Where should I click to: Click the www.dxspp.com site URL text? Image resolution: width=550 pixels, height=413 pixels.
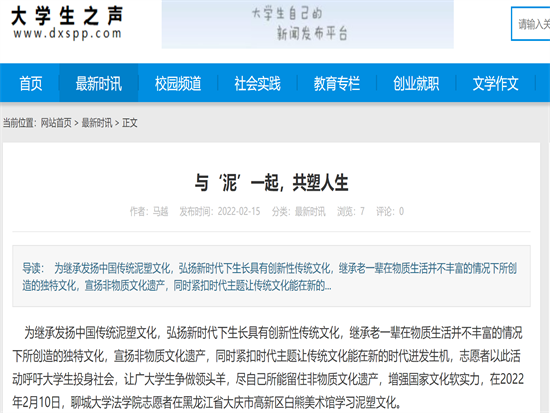[x=67, y=34]
